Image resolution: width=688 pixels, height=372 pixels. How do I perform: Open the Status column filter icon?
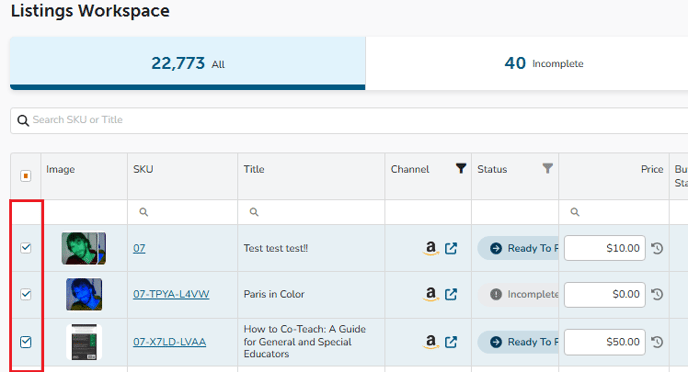tap(548, 168)
